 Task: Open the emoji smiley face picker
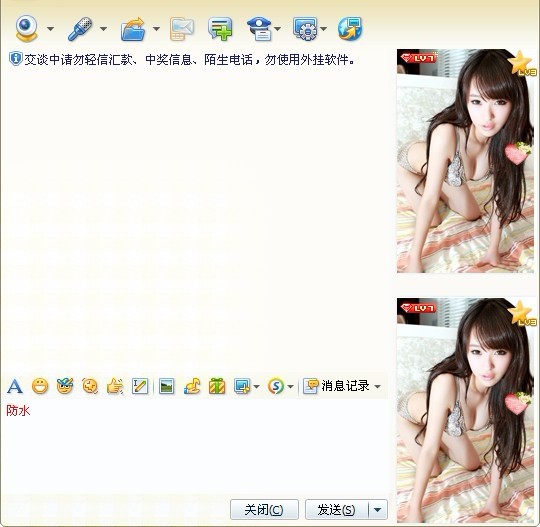pyautogui.click(x=40, y=386)
